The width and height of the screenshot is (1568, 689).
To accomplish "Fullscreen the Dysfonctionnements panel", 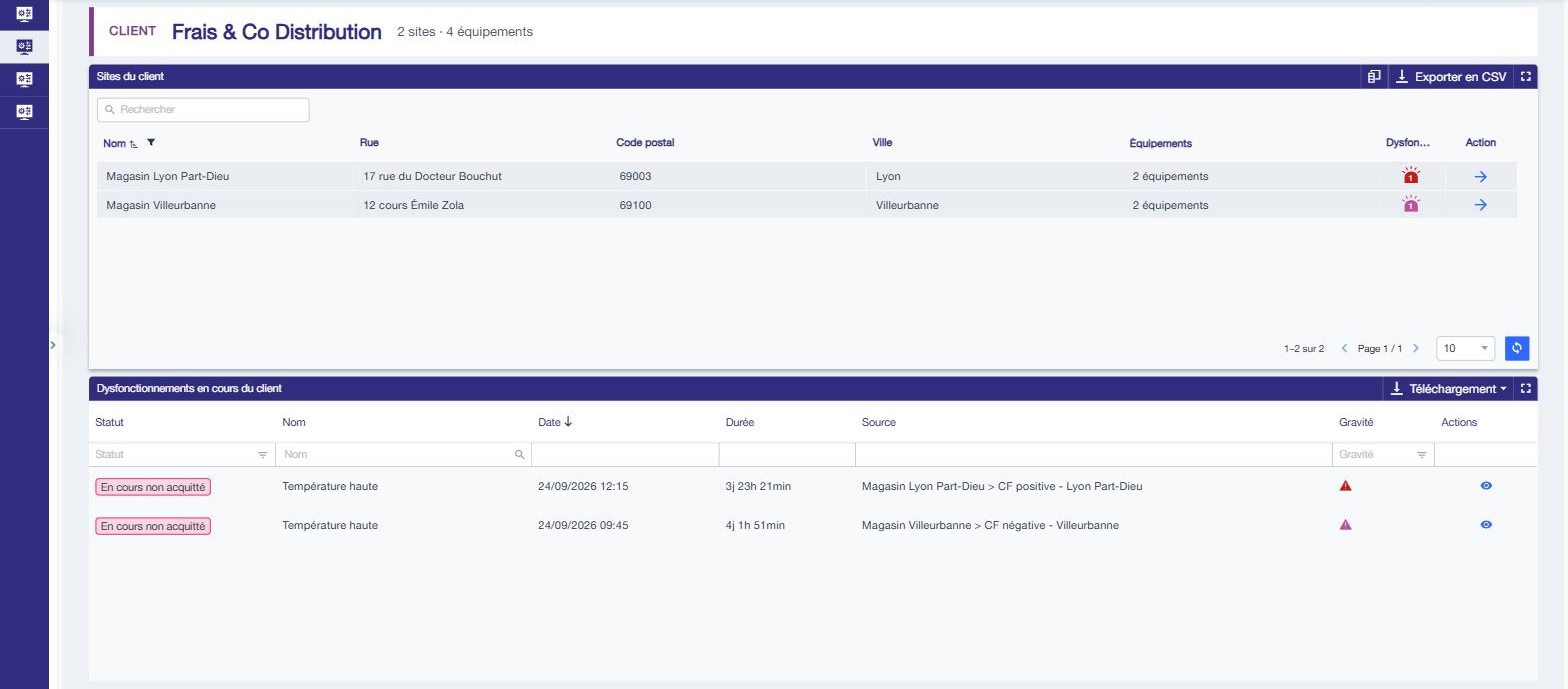I will pos(1525,389).
